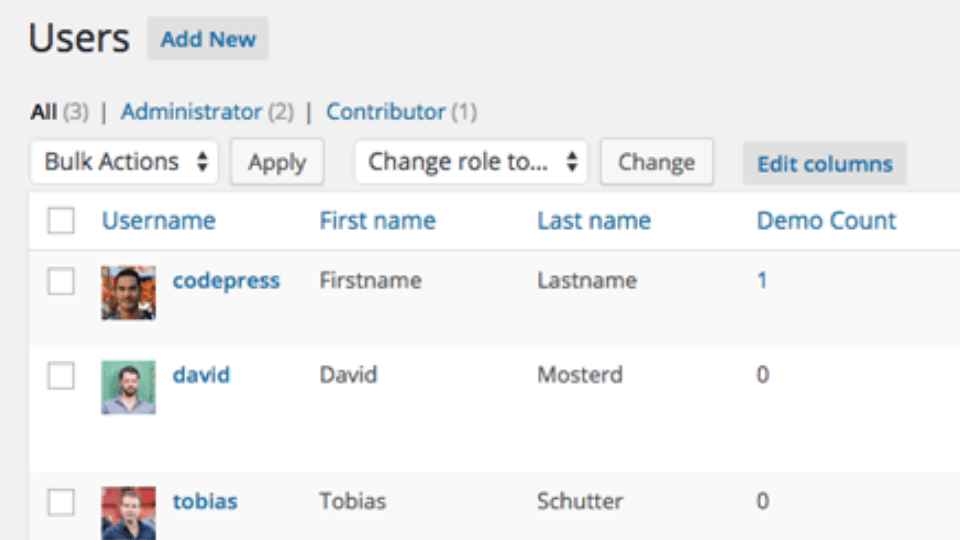Check the box for david user
The width and height of the screenshot is (960, 540).
[x=61, y=375]
